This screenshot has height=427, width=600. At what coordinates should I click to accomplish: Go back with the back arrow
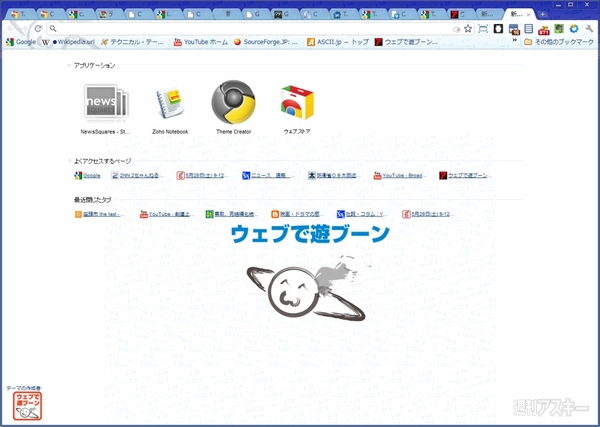pos(11,28)
